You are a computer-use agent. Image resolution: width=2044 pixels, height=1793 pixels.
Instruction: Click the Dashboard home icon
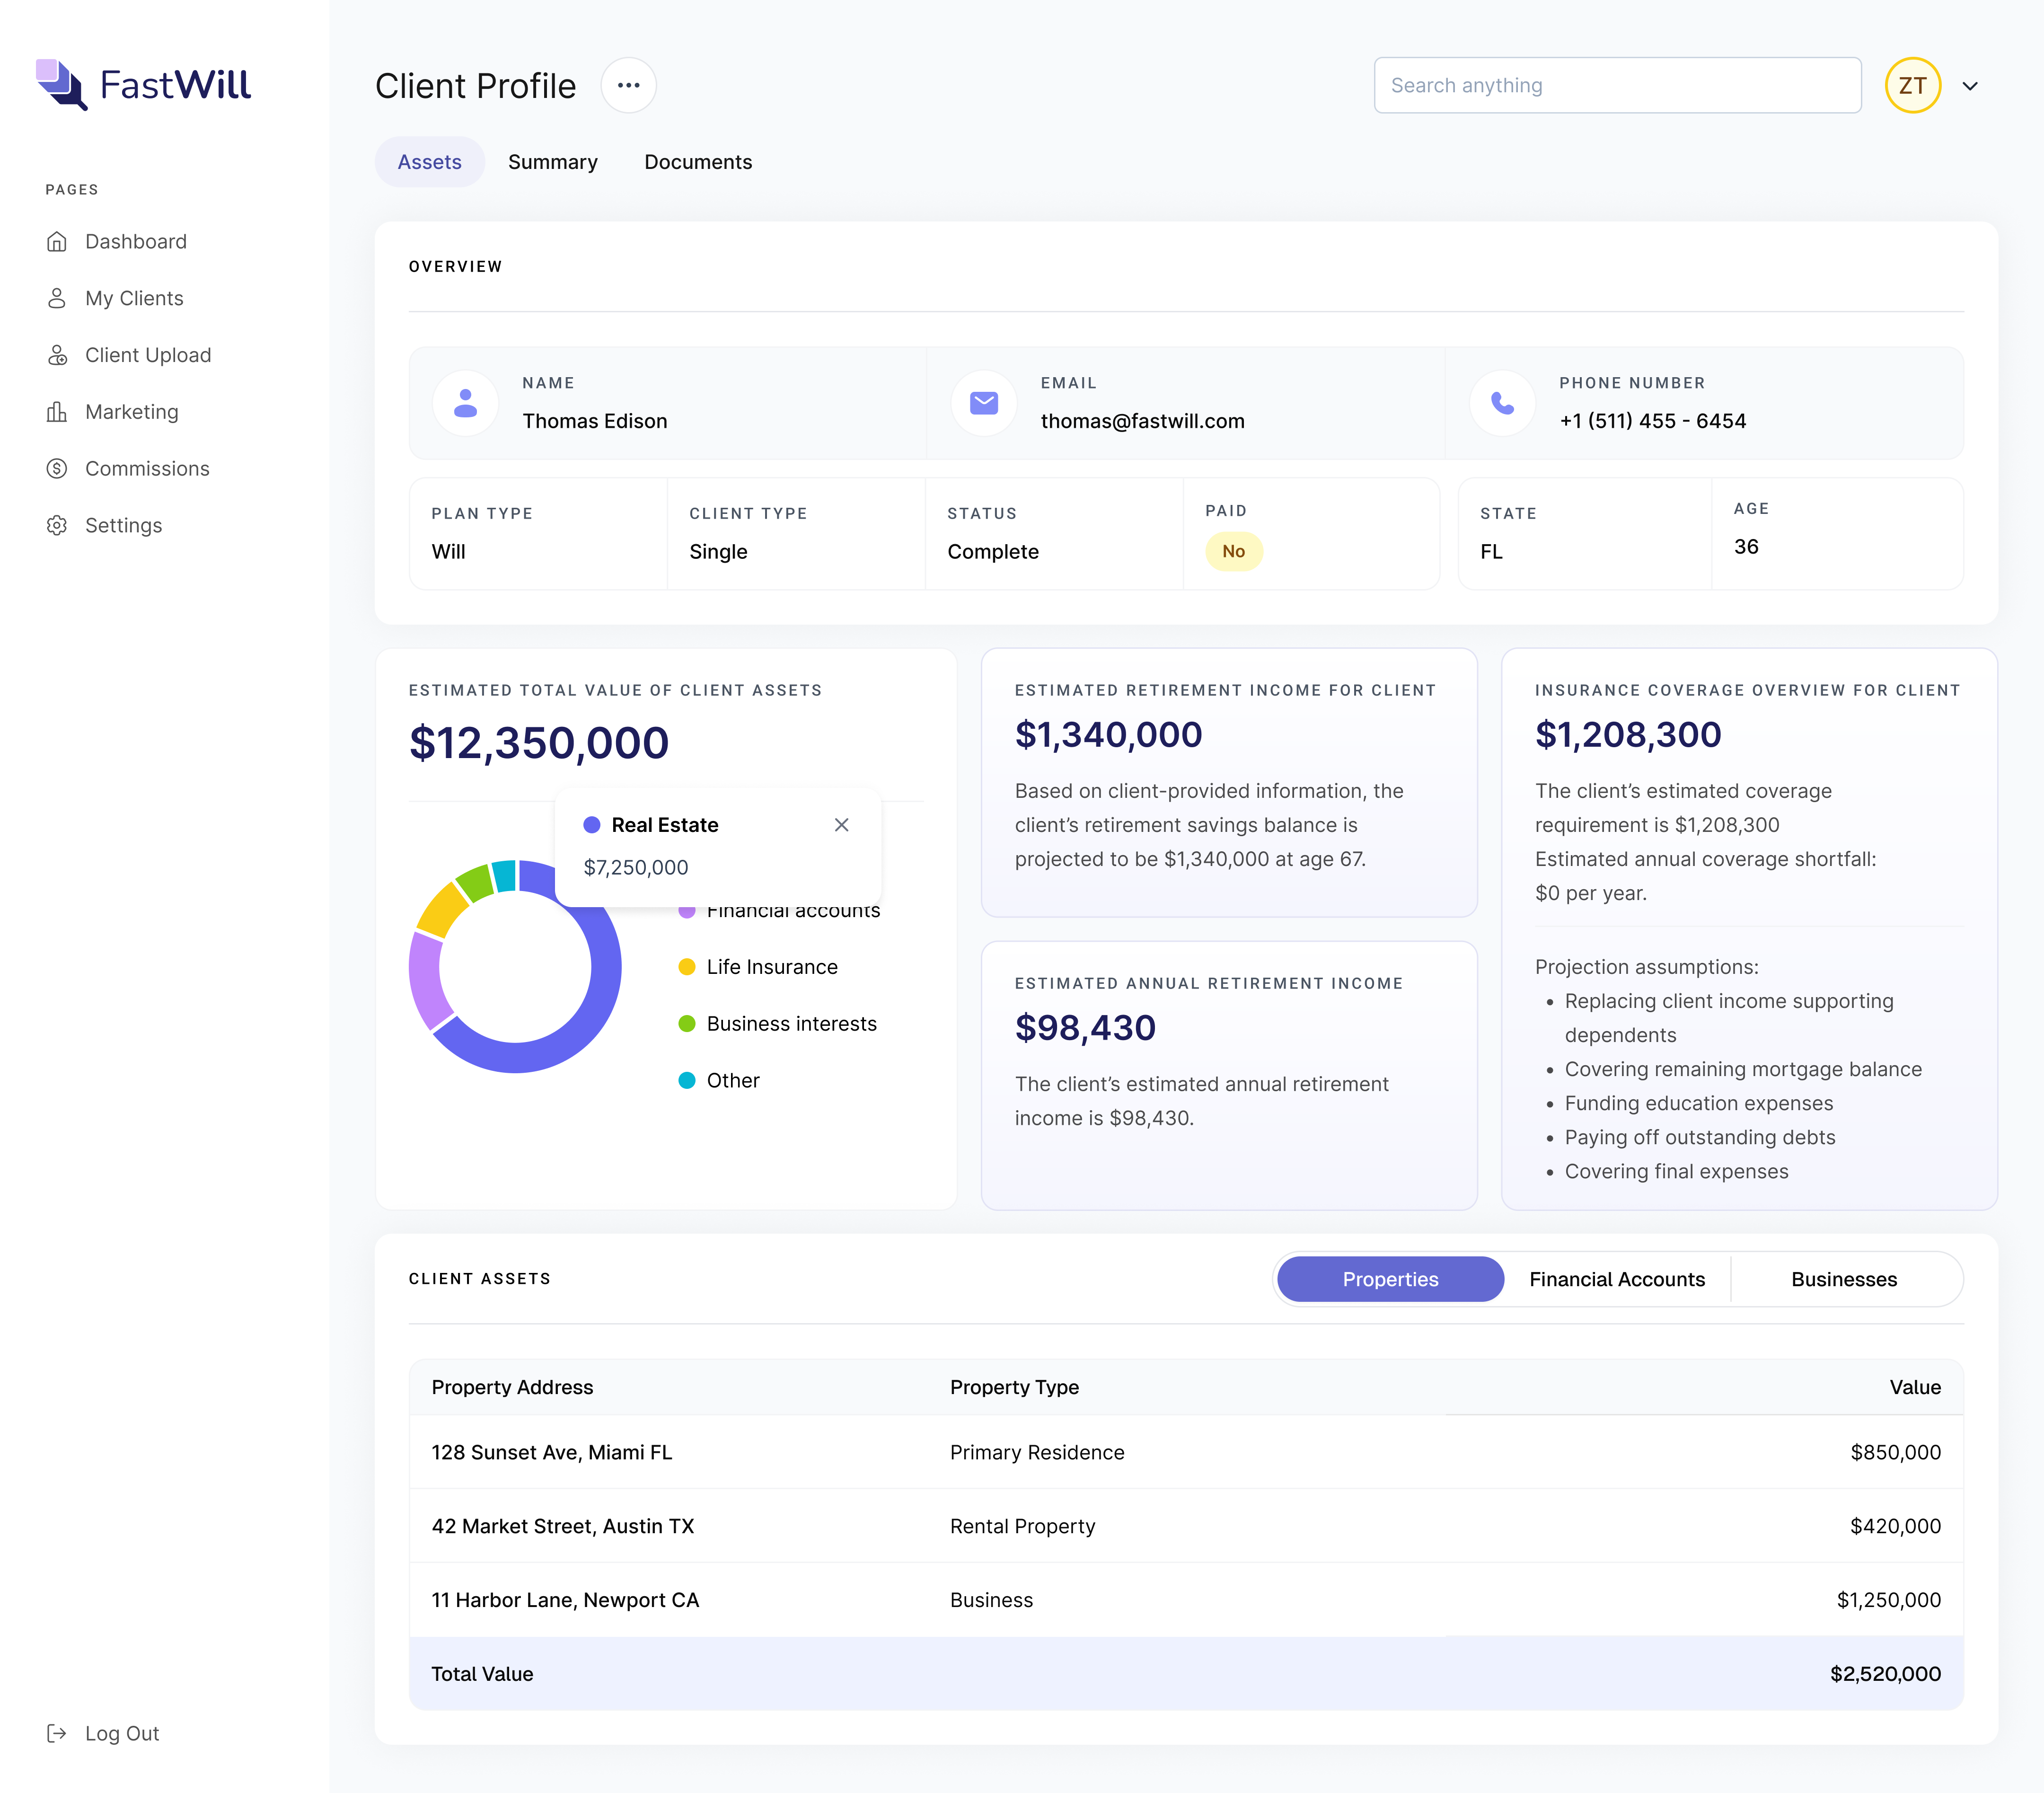[57, 241]
